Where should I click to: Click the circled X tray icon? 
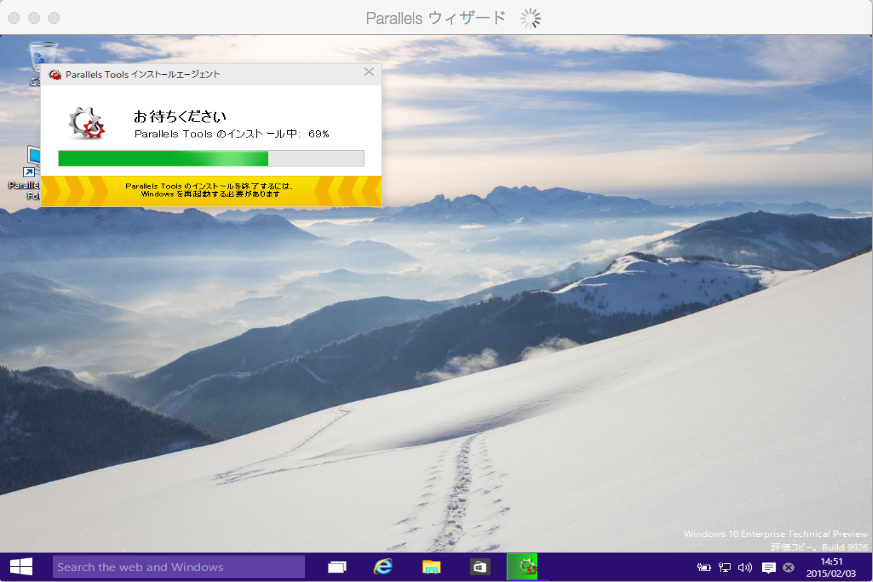pos(789,568)
